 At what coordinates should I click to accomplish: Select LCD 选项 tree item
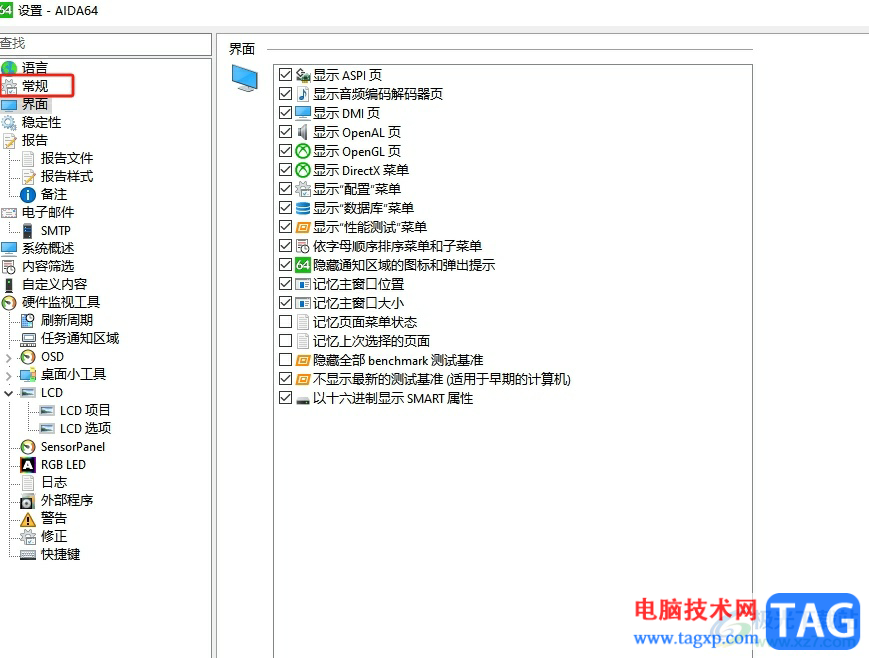click(x=85, y=429)
